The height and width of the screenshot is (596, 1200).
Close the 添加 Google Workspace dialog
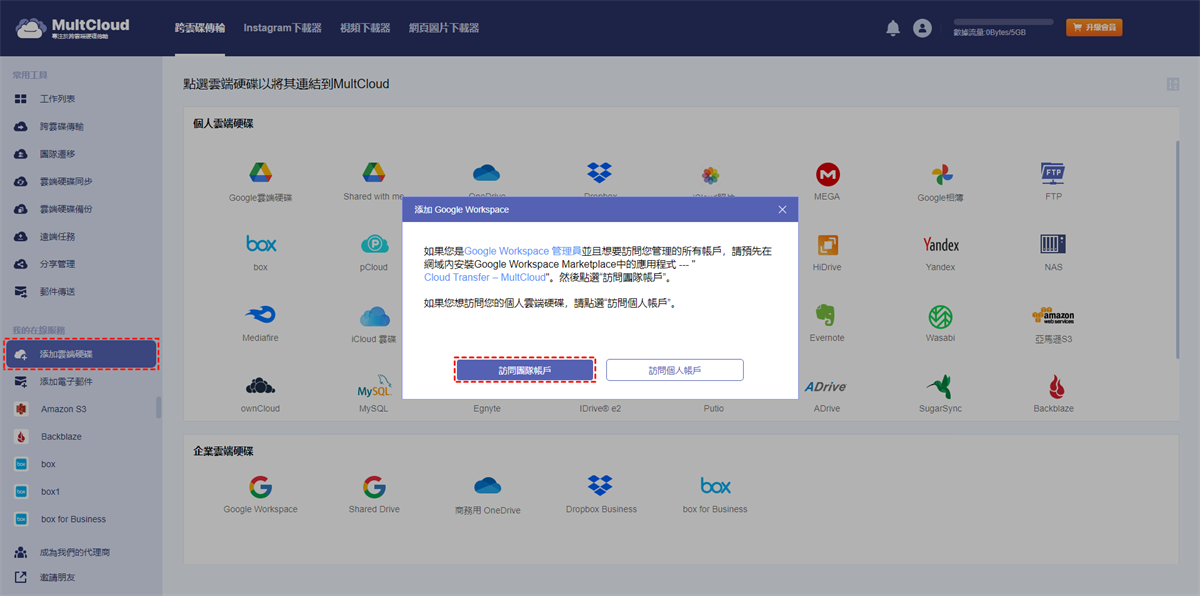783,209
